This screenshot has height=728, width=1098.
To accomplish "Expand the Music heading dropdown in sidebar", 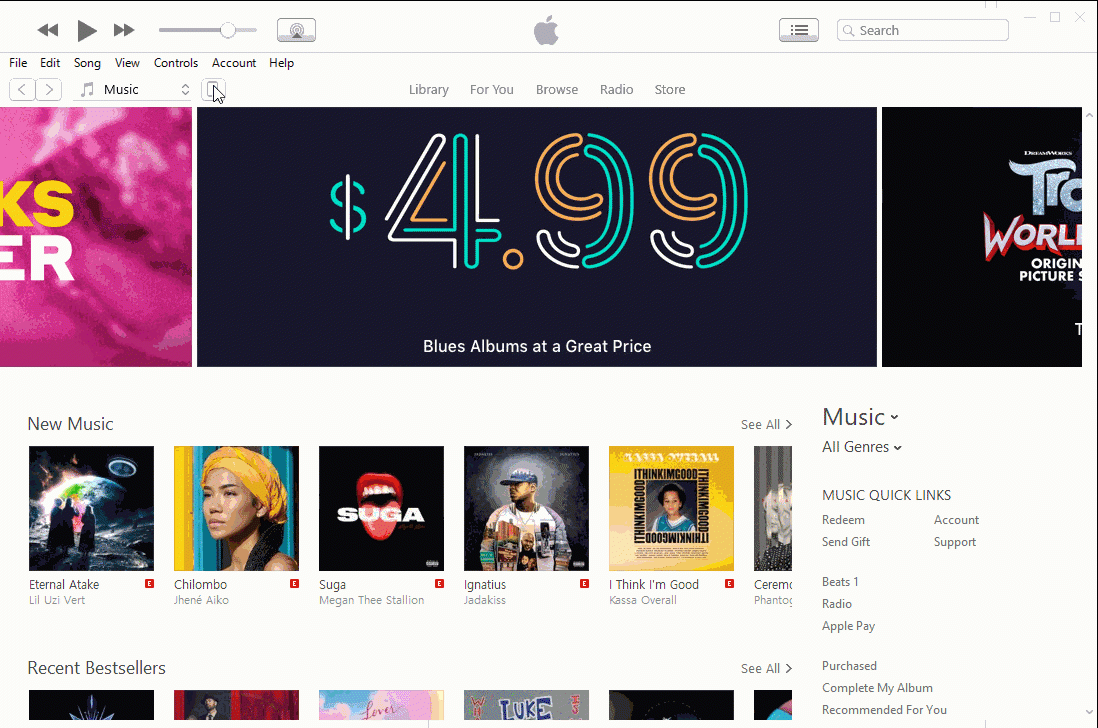I will (860, 417).
